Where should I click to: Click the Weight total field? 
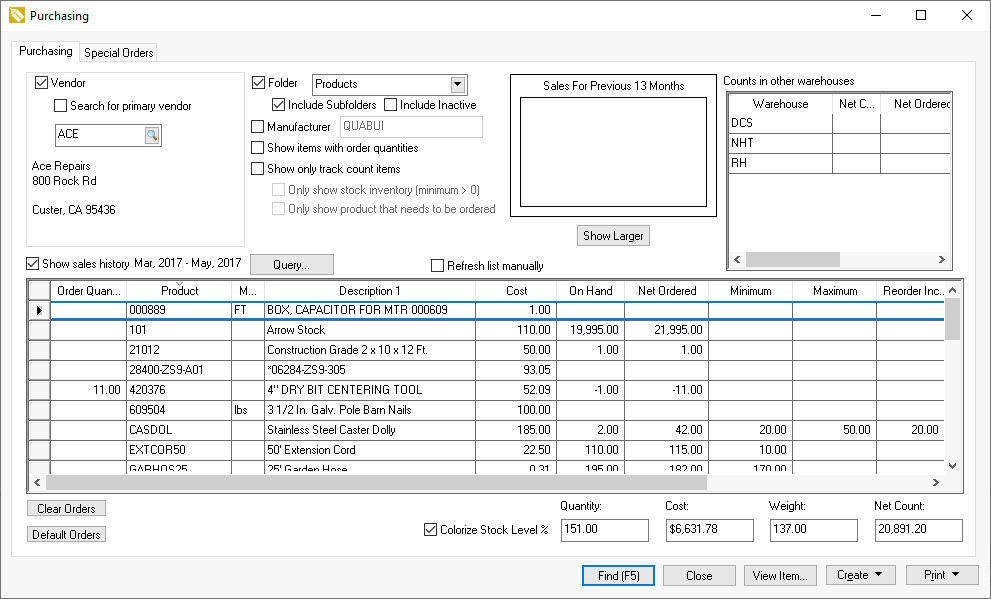coord(813,530)
